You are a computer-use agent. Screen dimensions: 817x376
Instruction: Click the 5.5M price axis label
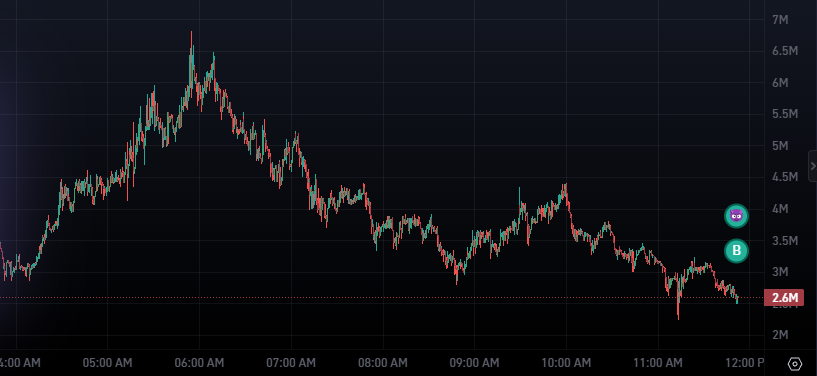click(785, 114)
